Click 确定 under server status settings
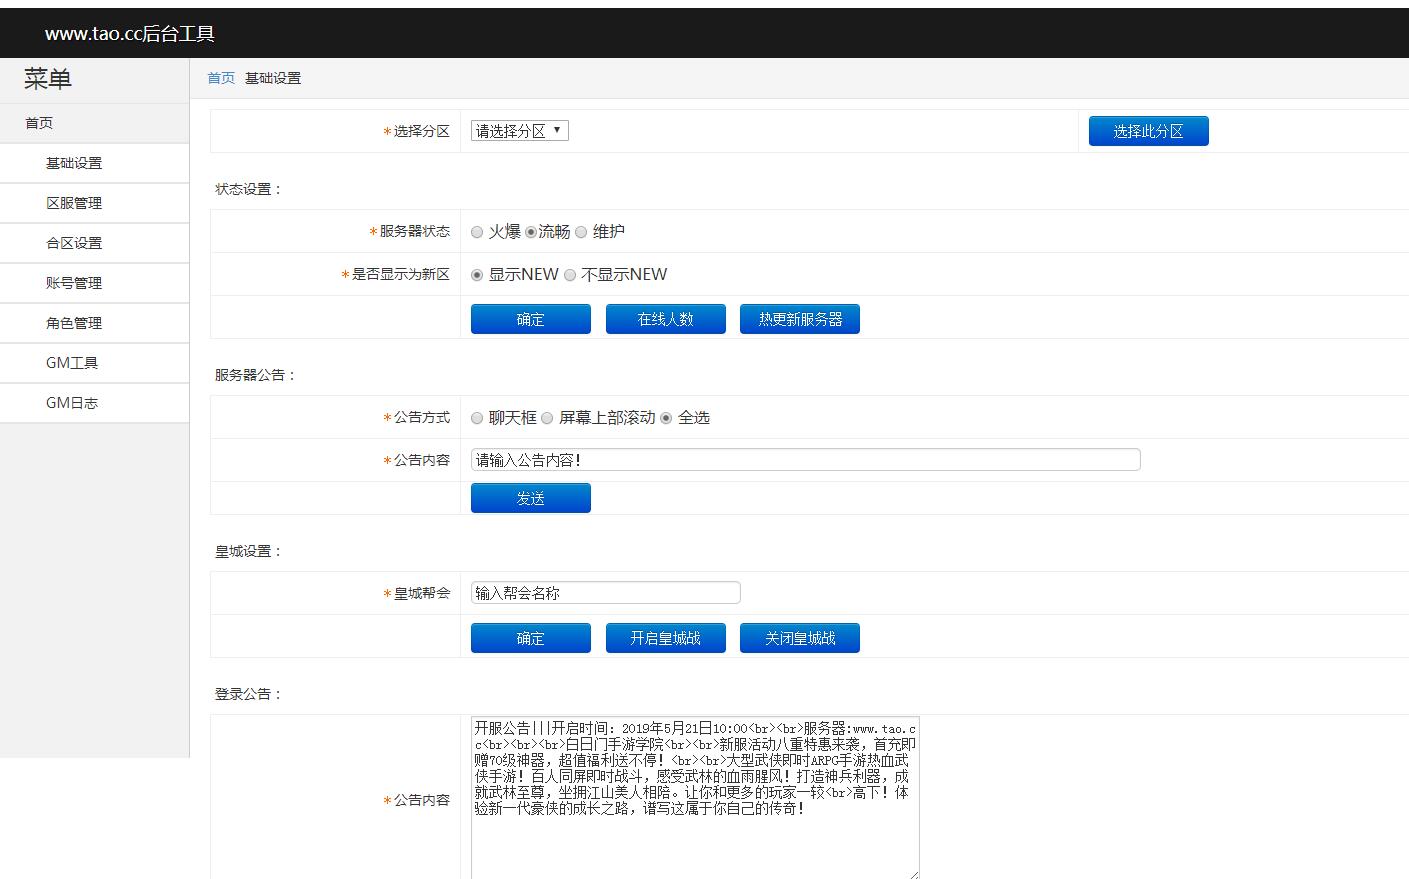This screenshot has width=1409, height=879. coord(530,319)
